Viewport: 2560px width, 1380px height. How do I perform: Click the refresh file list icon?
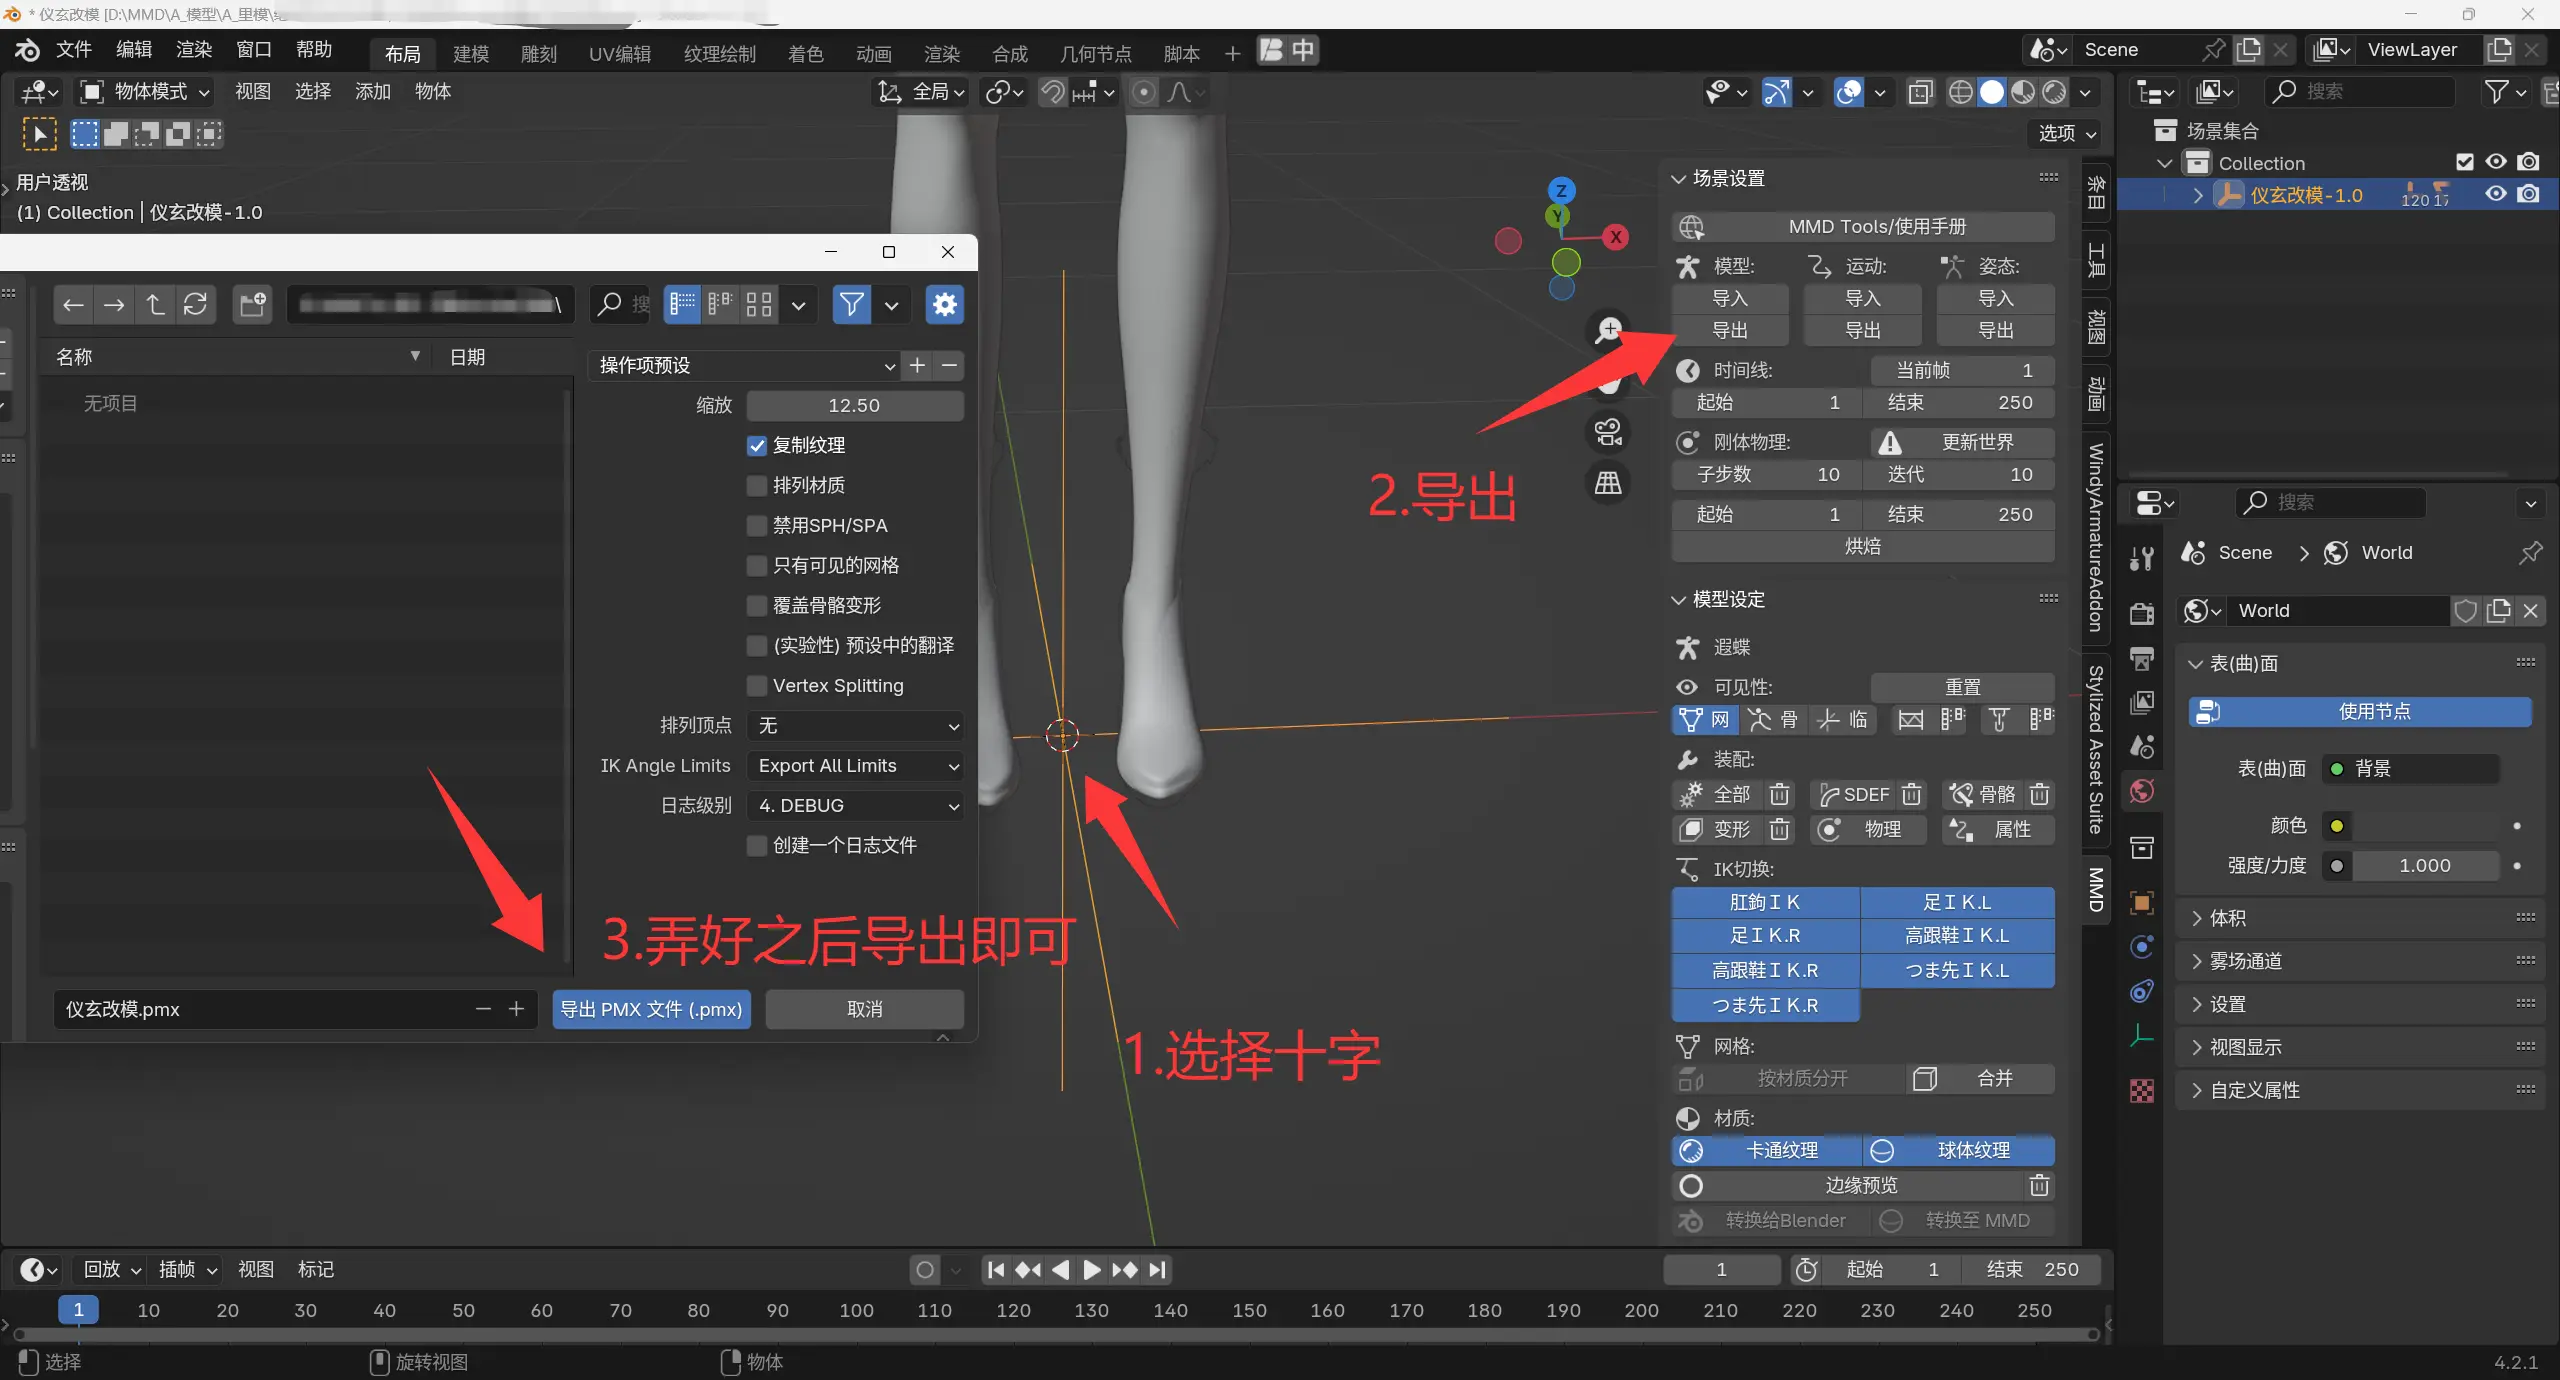(x=195, y=304)
